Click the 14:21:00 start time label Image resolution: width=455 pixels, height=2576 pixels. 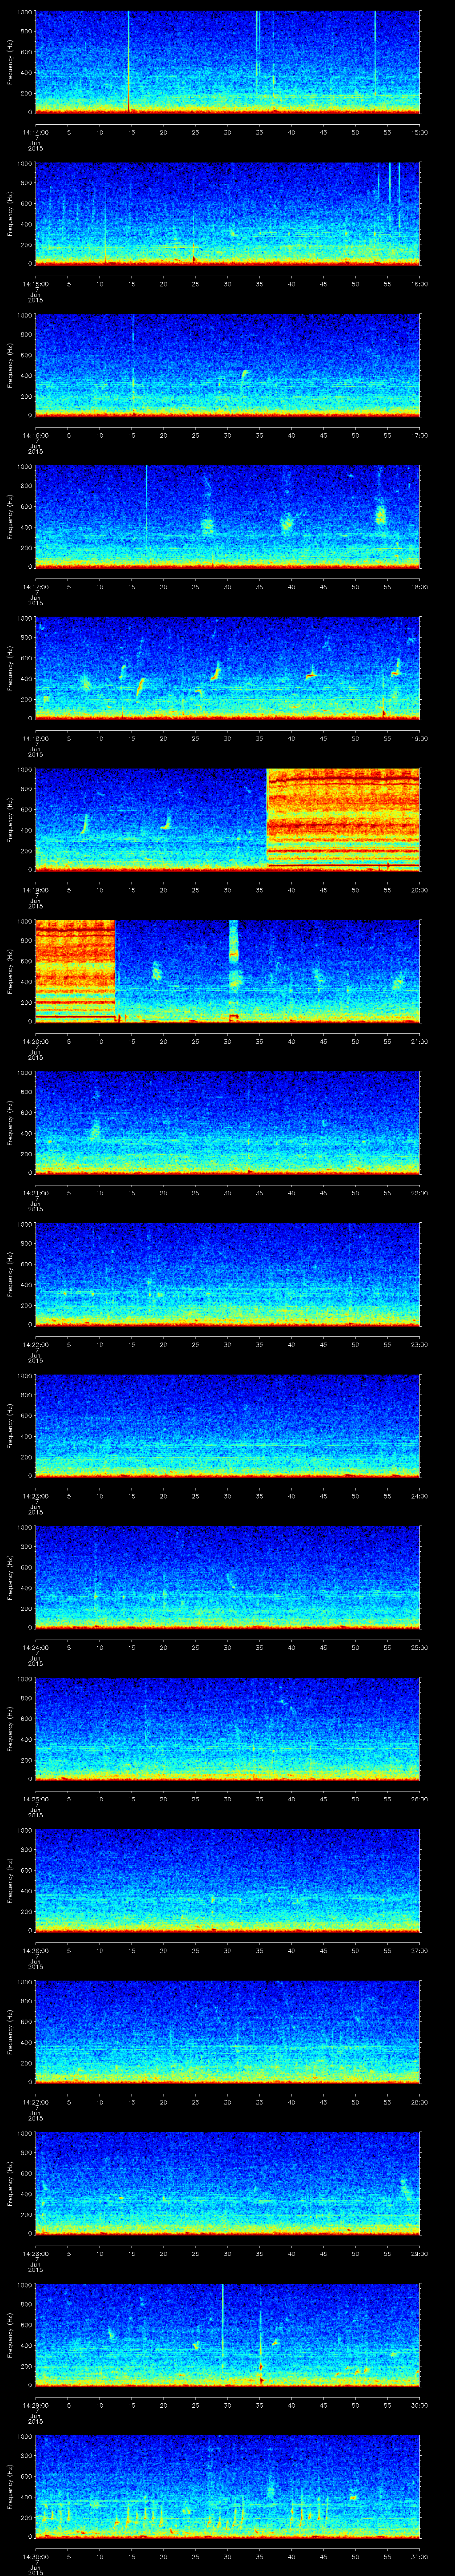[x=35, y=1192]
